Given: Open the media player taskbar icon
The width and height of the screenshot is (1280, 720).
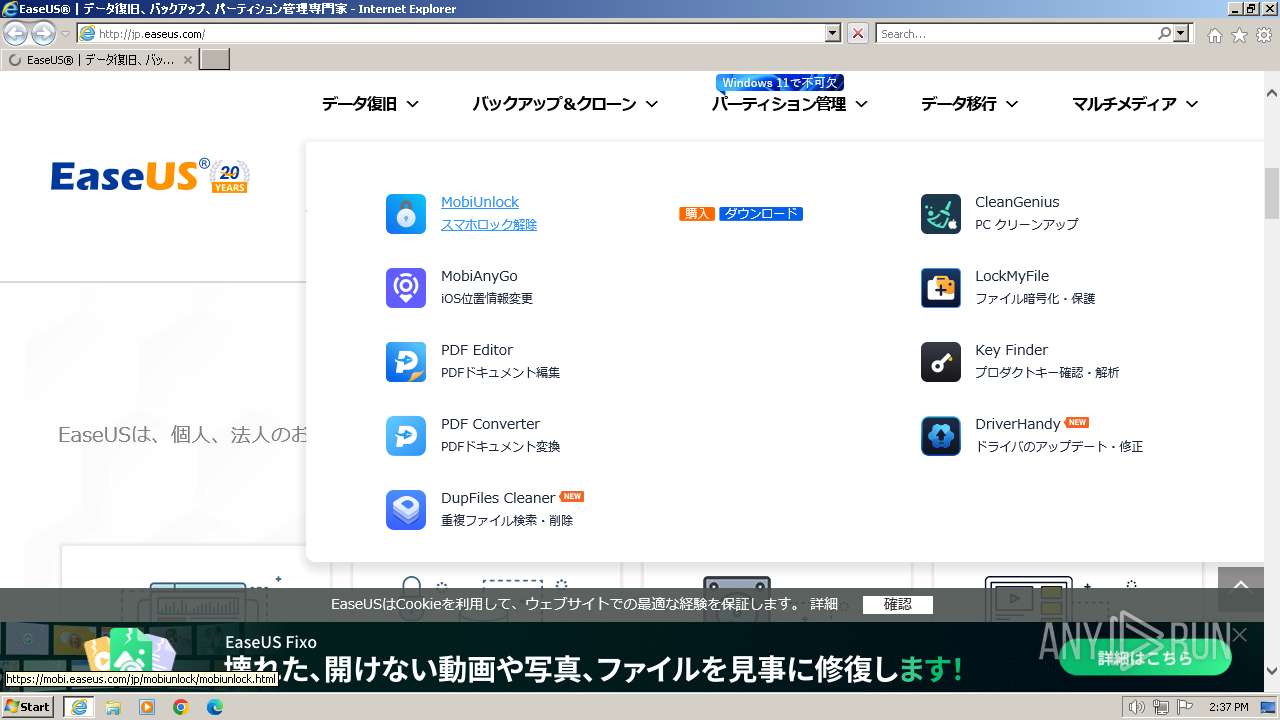Looking at the screenshot, I should coord(147,707).
